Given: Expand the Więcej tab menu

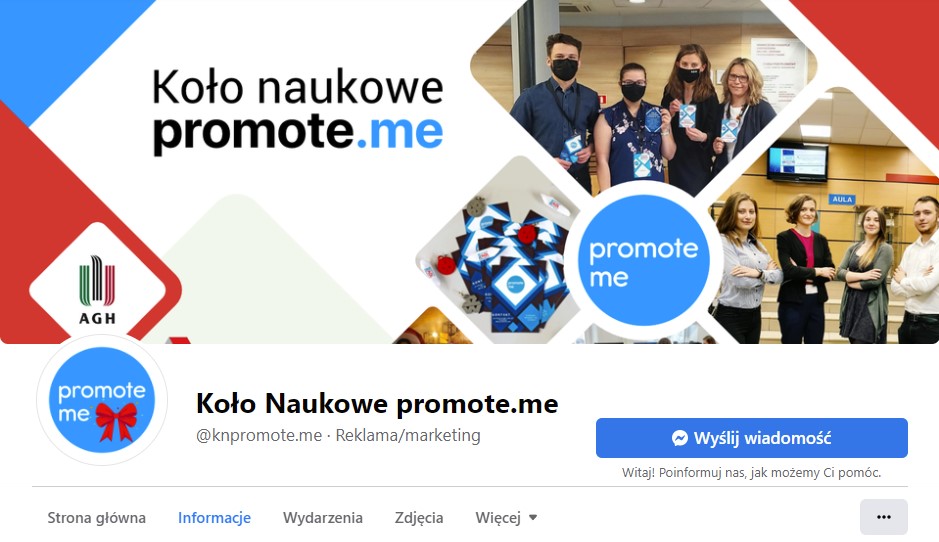Looking at the screenshot, I should tap(506, 517).
